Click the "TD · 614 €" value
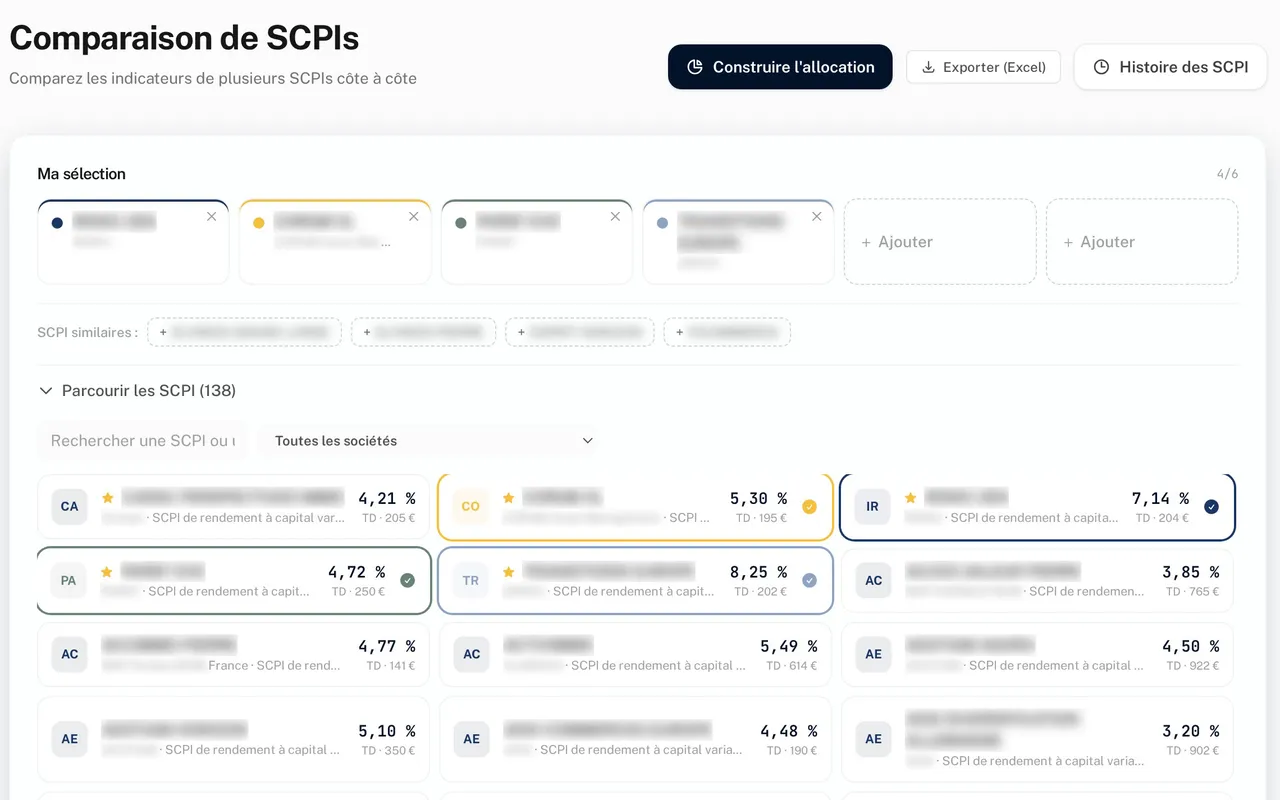Viewport: 1280px width, 800px height. (792, 666)
